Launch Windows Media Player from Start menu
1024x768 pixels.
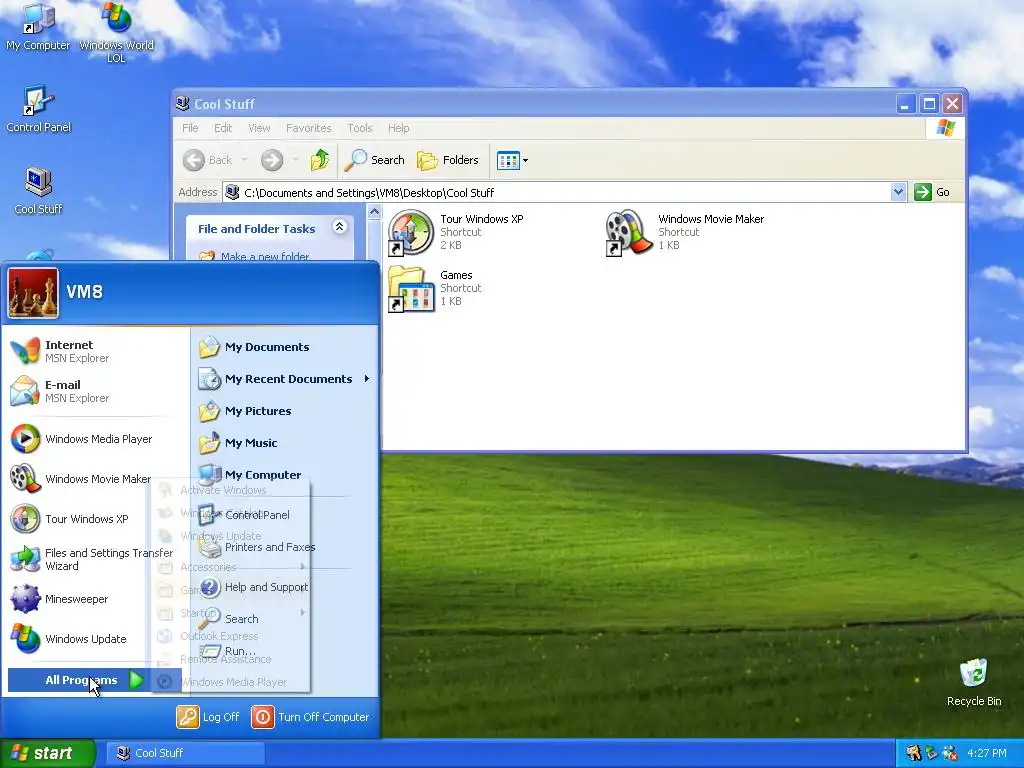point(95,439)
